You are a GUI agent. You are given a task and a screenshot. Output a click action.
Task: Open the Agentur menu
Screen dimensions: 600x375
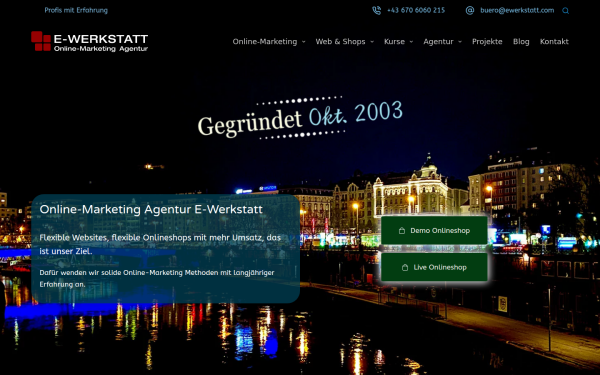(x=438, y=41)
